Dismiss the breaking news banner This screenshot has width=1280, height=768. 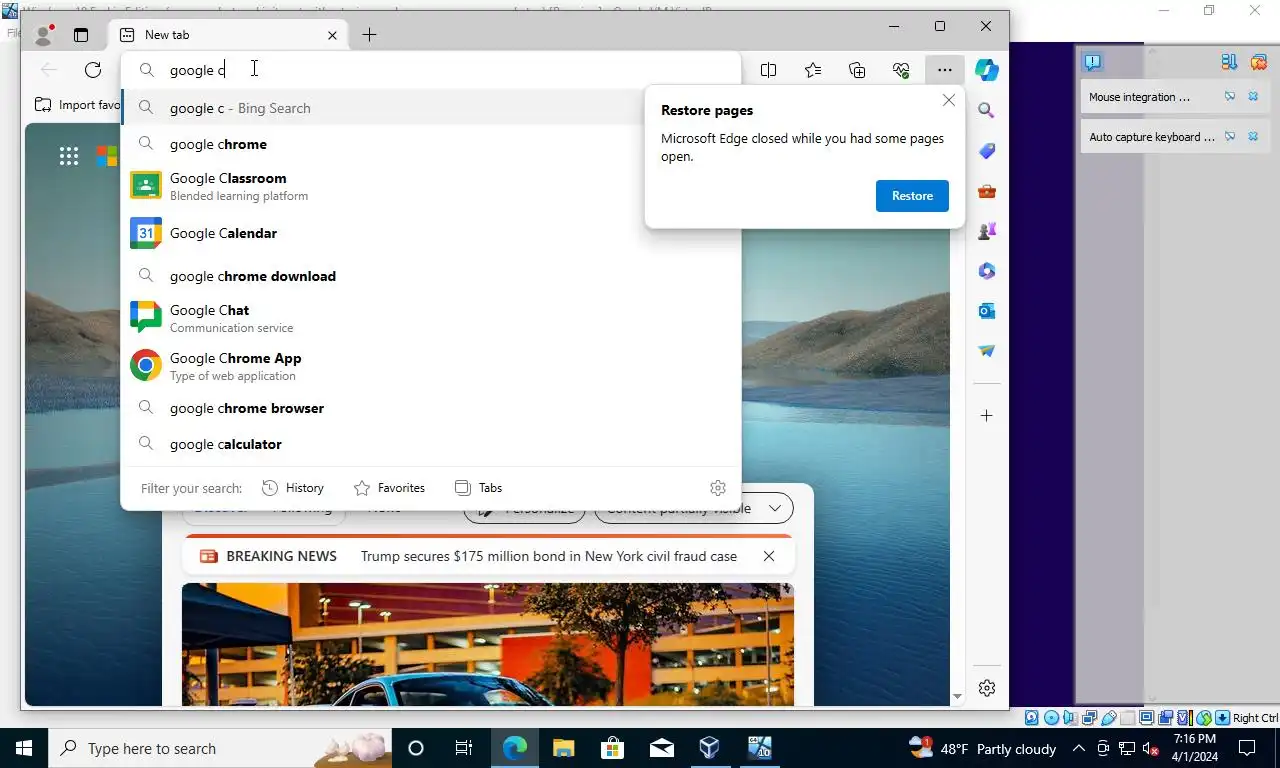pyautogui.click(x=769, y=556)
